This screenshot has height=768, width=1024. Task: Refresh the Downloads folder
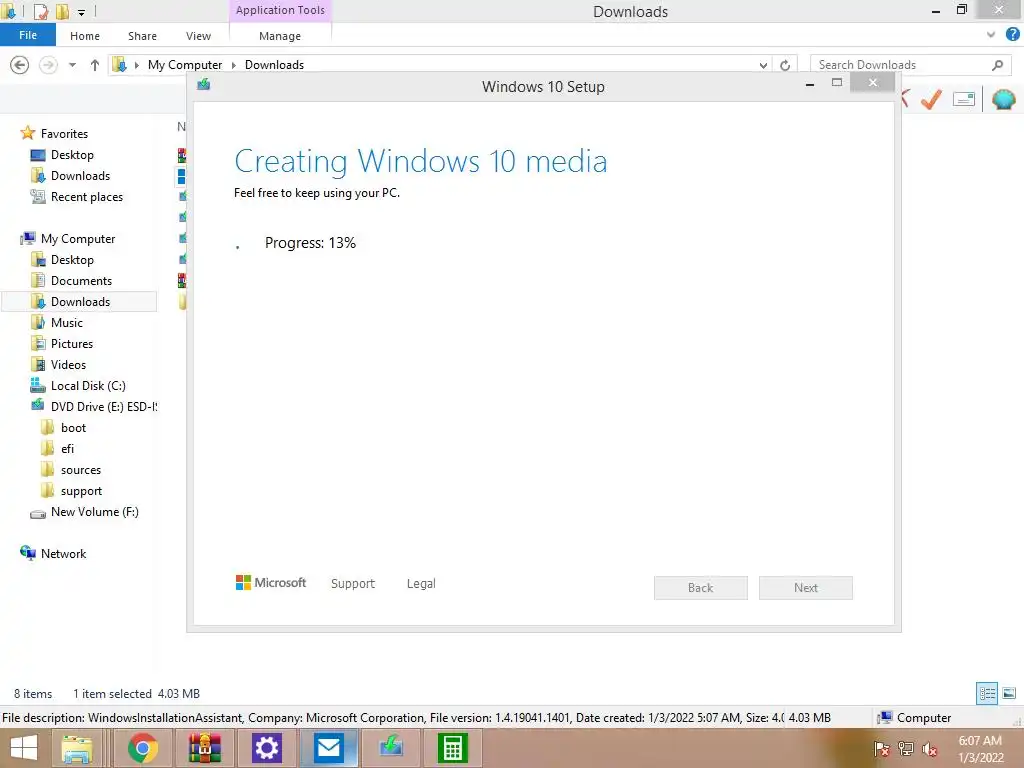click(x=785, y=65)
